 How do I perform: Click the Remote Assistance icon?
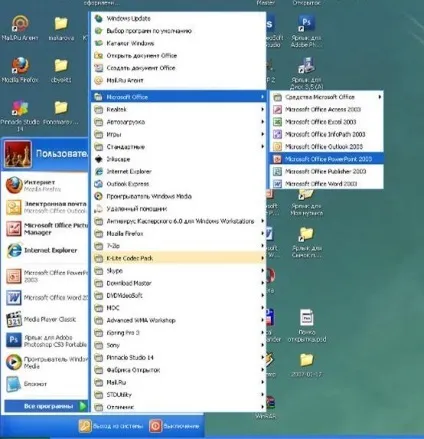[x=98, y=209]
